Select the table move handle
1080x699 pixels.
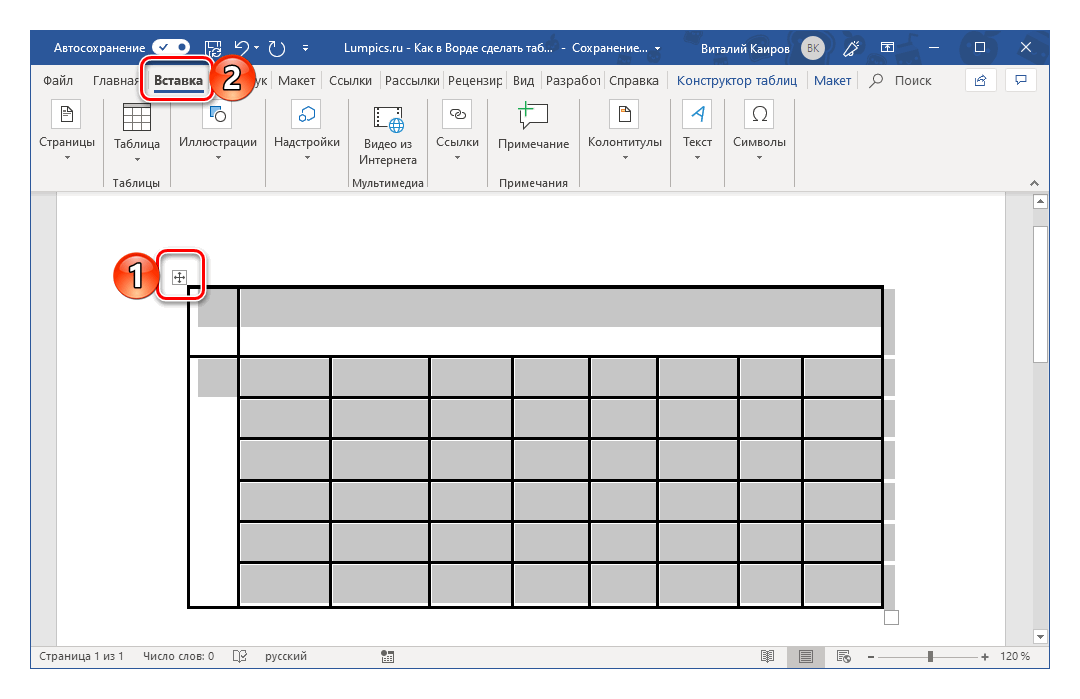(180, 277)
